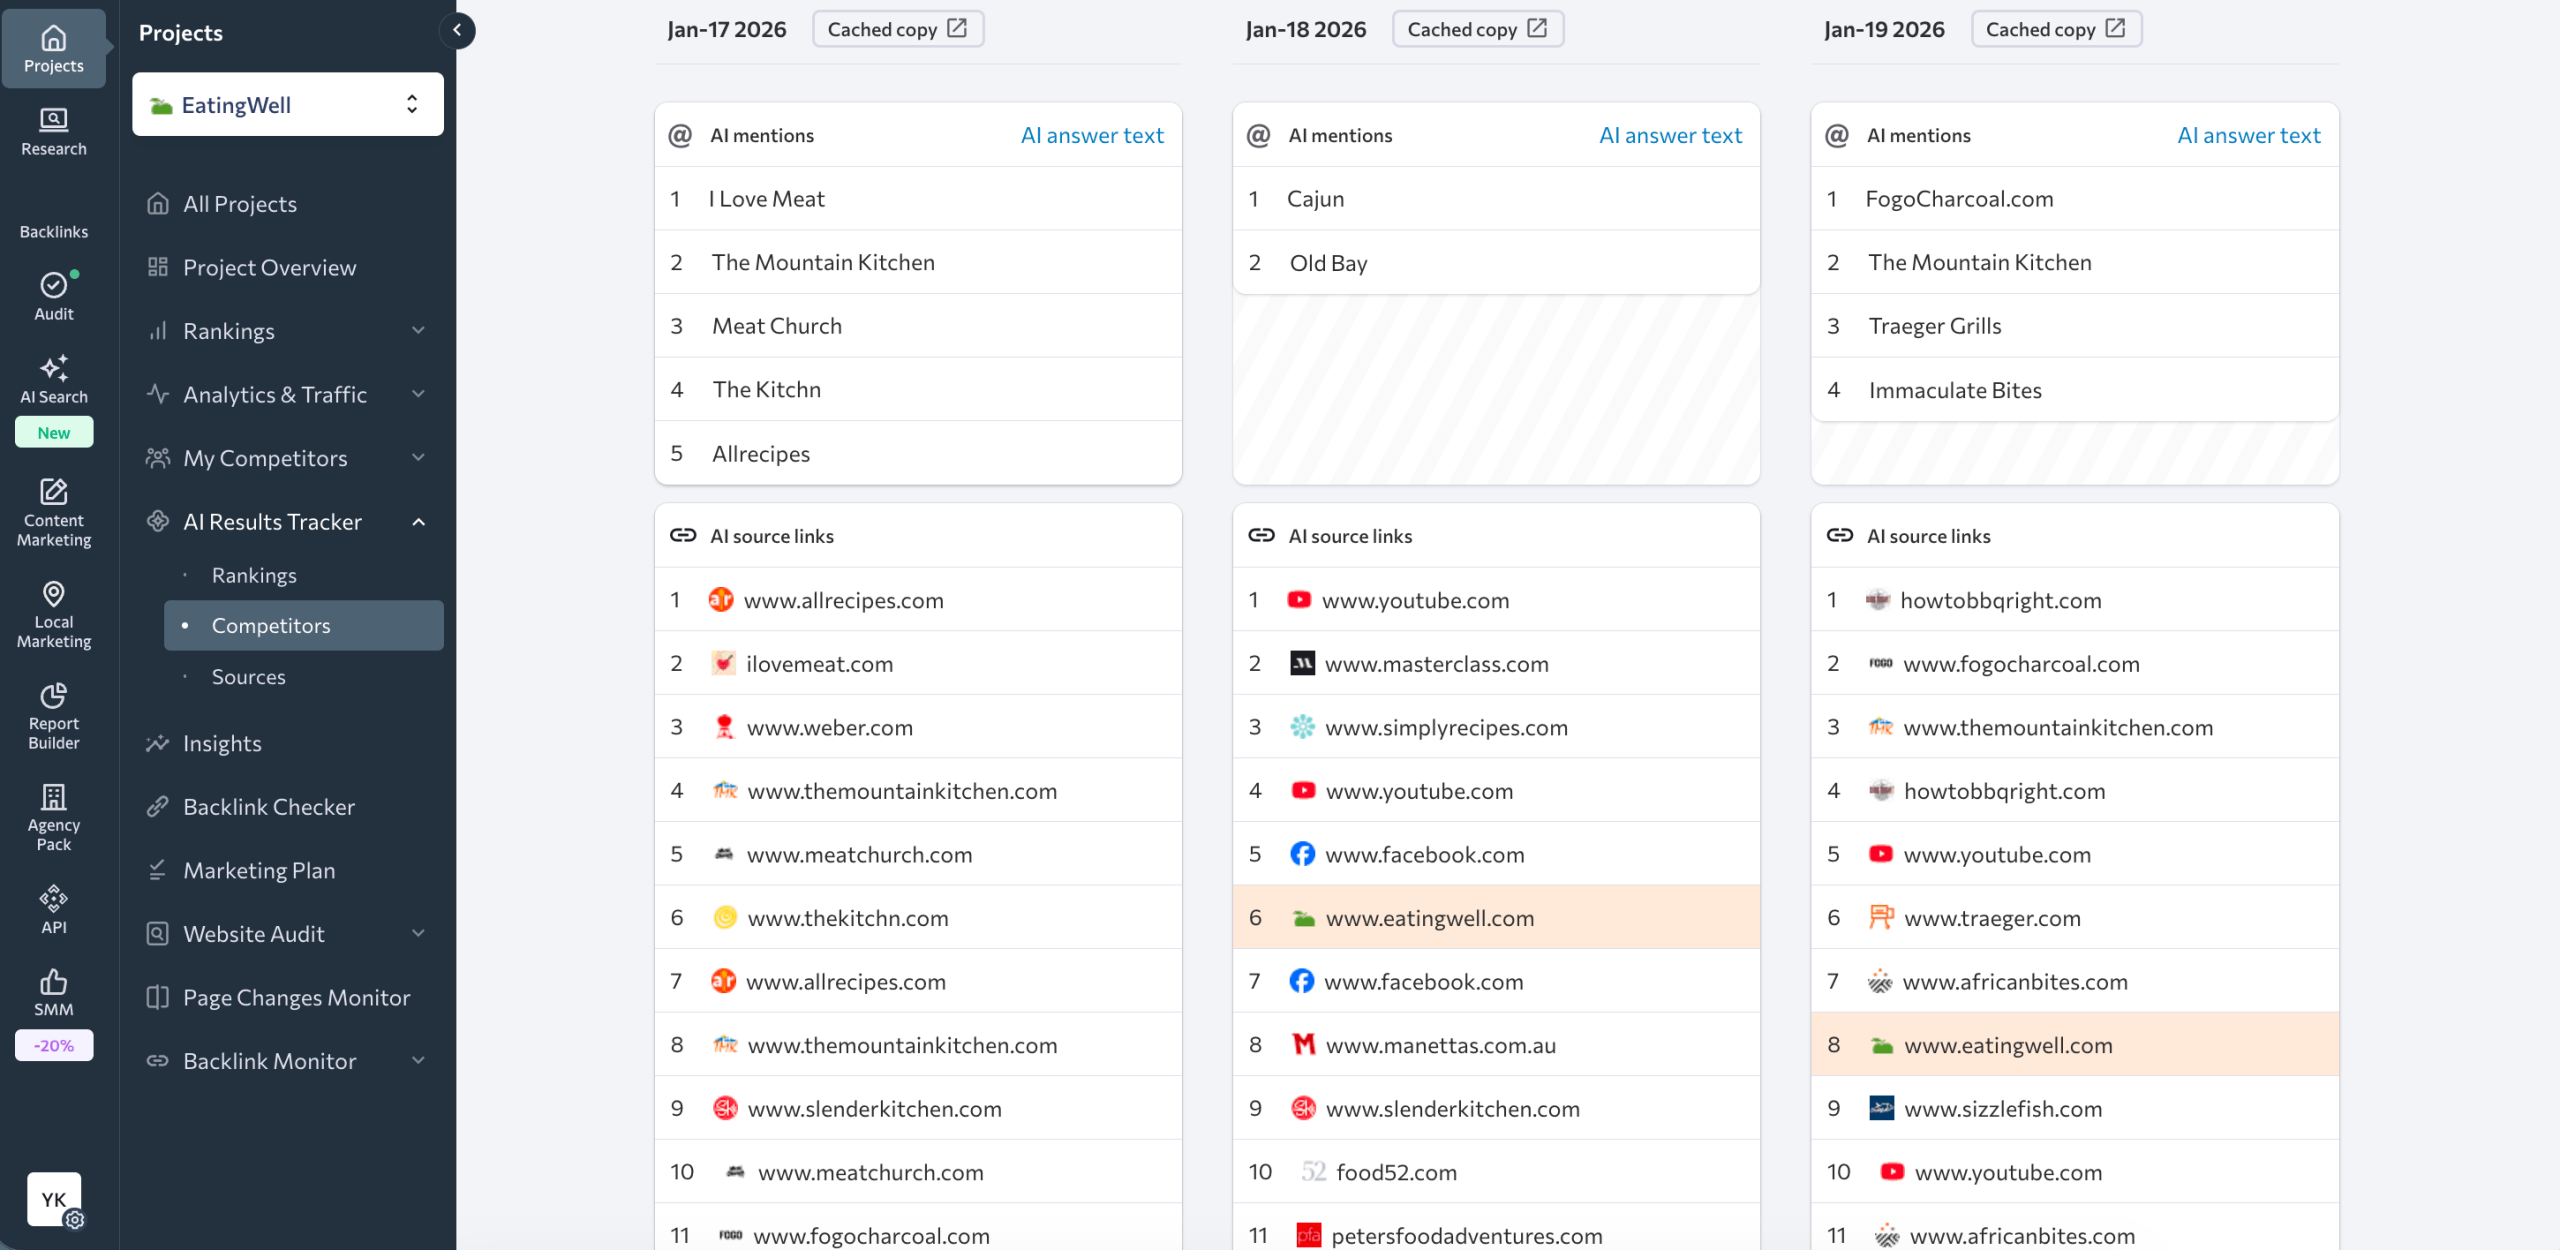This screenshot has width=2560, height=1250.
Task: Select Sources under AI Results Tracker
Action: pyautogui.click(x=248, y=676)
